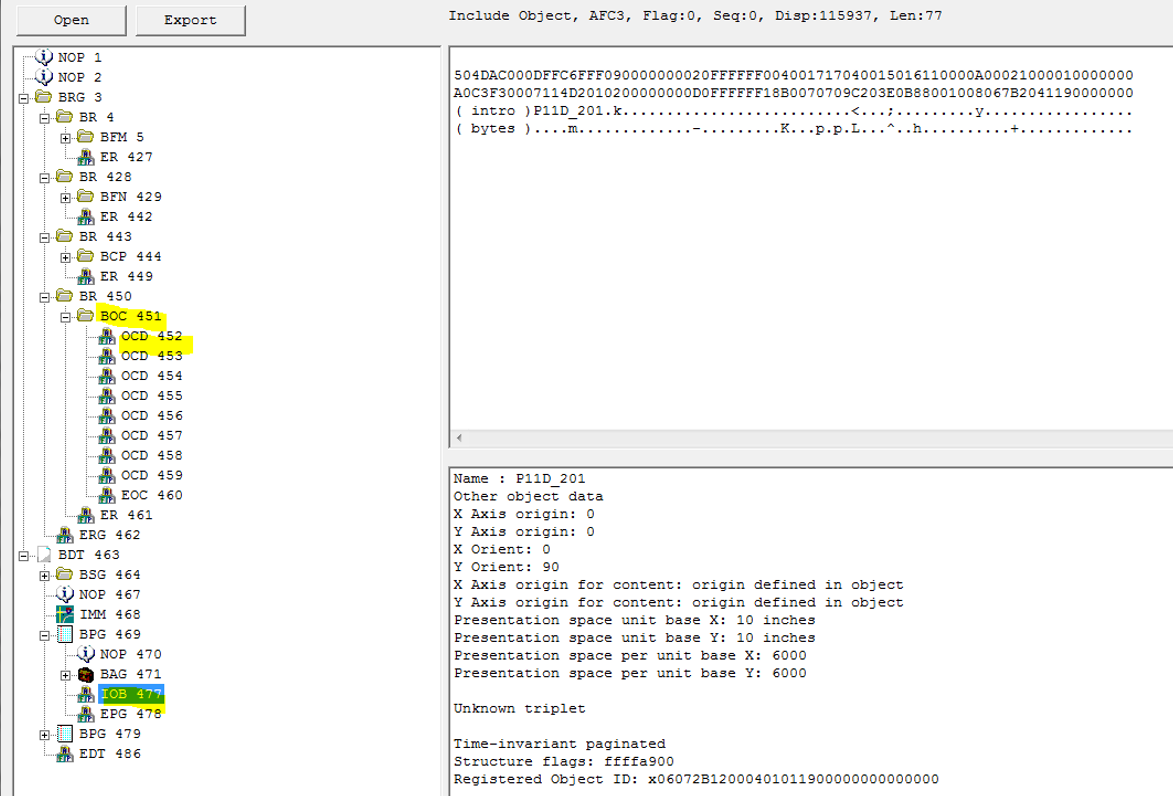Screen dimensions: 1173x796
Task: Click the record icon beside ER 427
Action: 86,156
